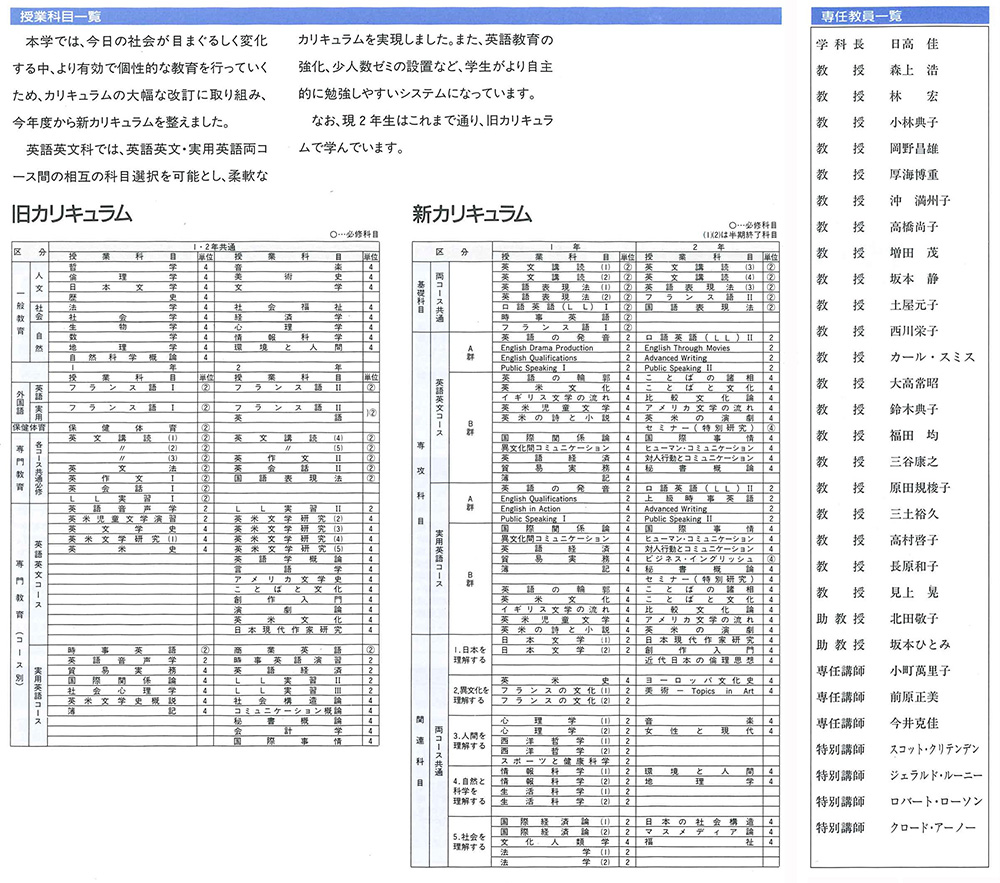This screenshot has width=1000, height=883.
Task: Click the name 坂本 静
Action: 914,279
